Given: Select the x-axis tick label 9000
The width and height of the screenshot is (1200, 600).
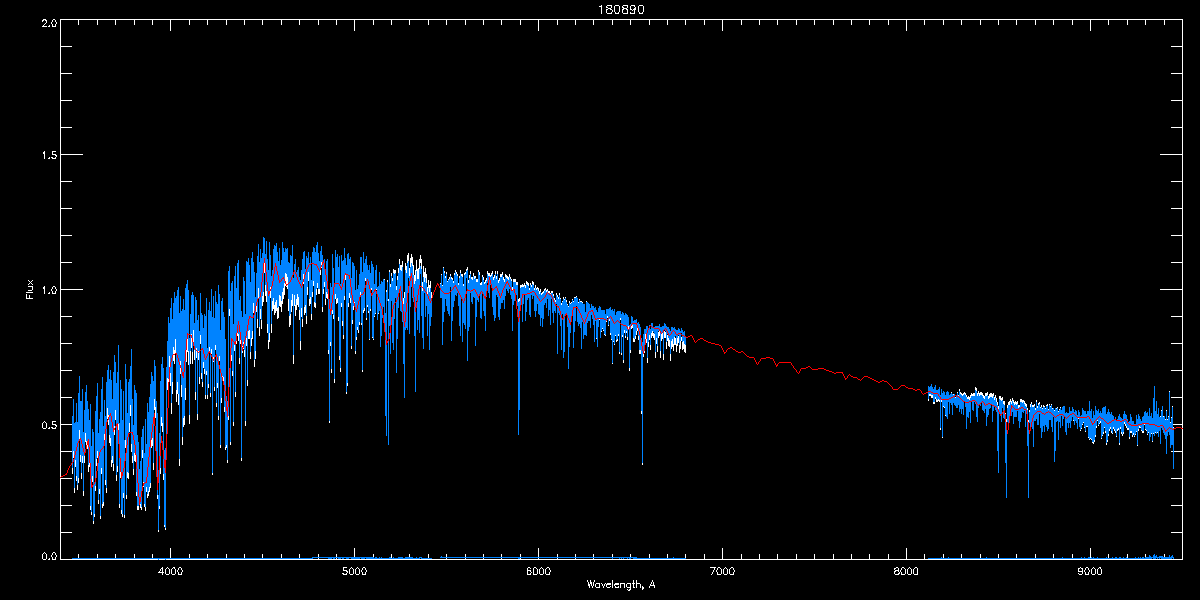Looking at the screenshot, I should [x=1090, y=571].
